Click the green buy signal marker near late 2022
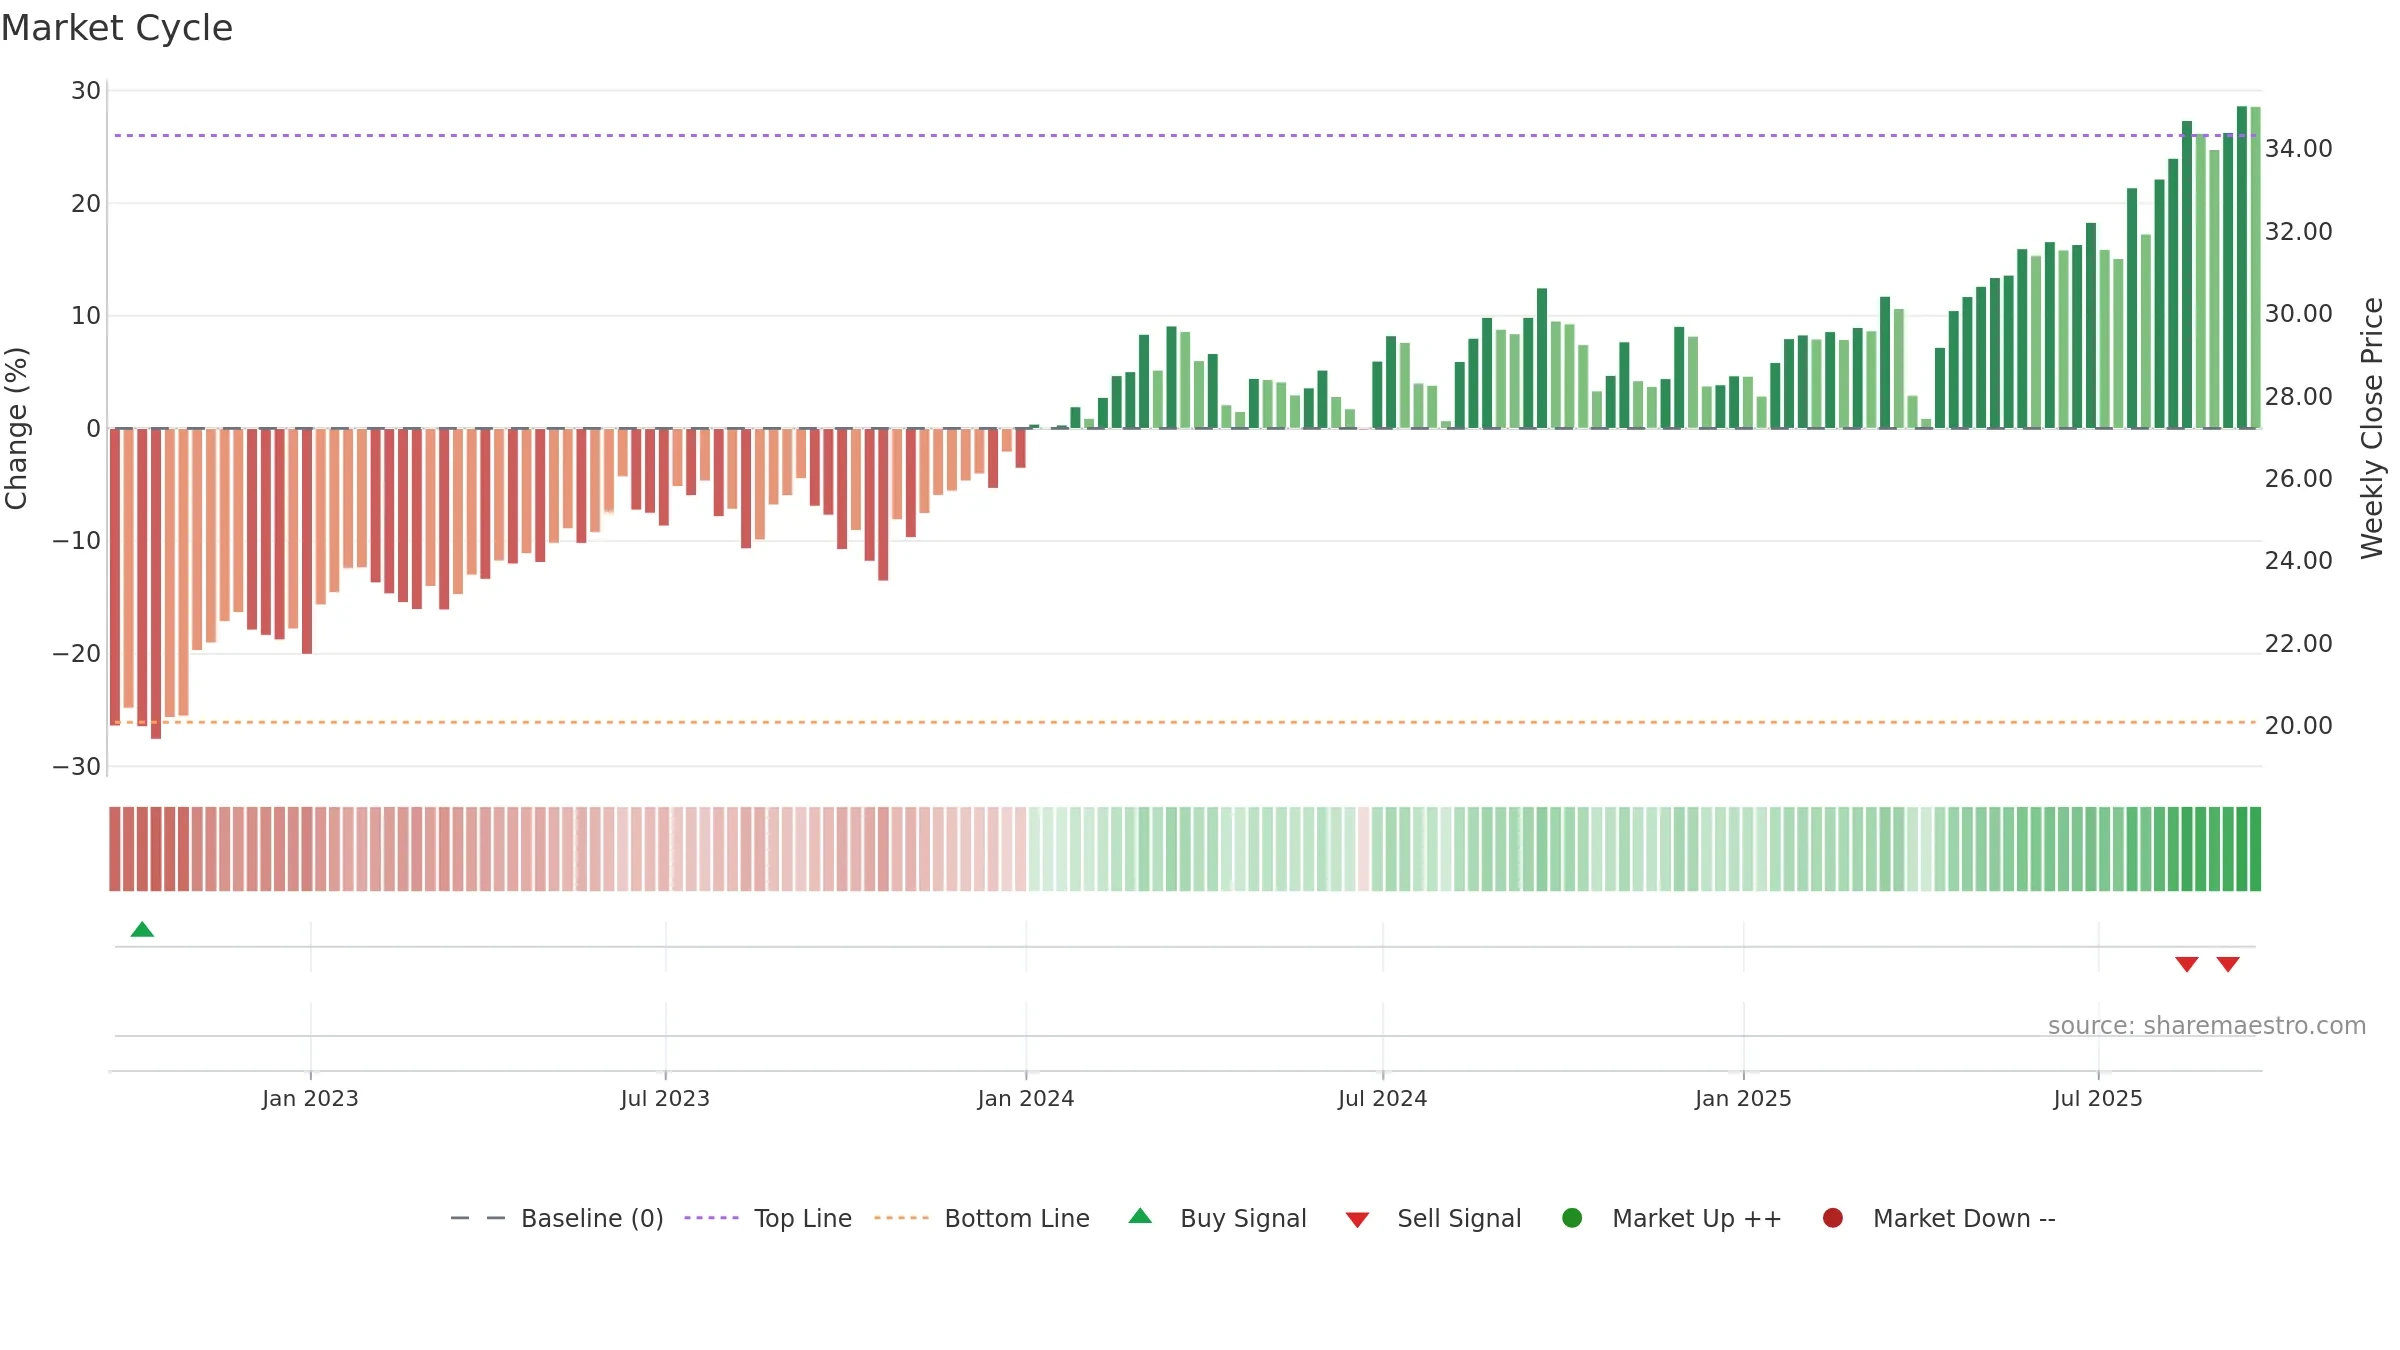2400x1350 pixels. [x=142, y=929]
